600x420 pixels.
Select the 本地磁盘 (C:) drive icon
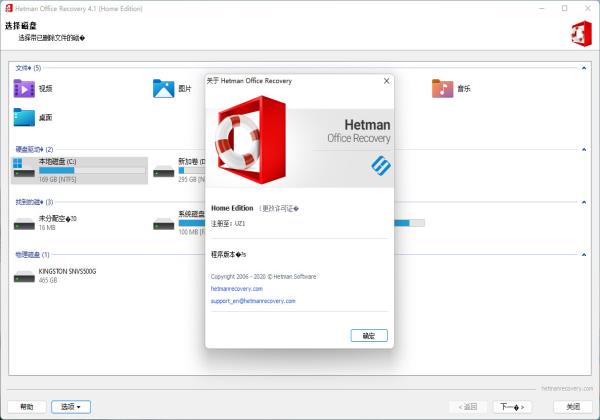click(24, 168)
